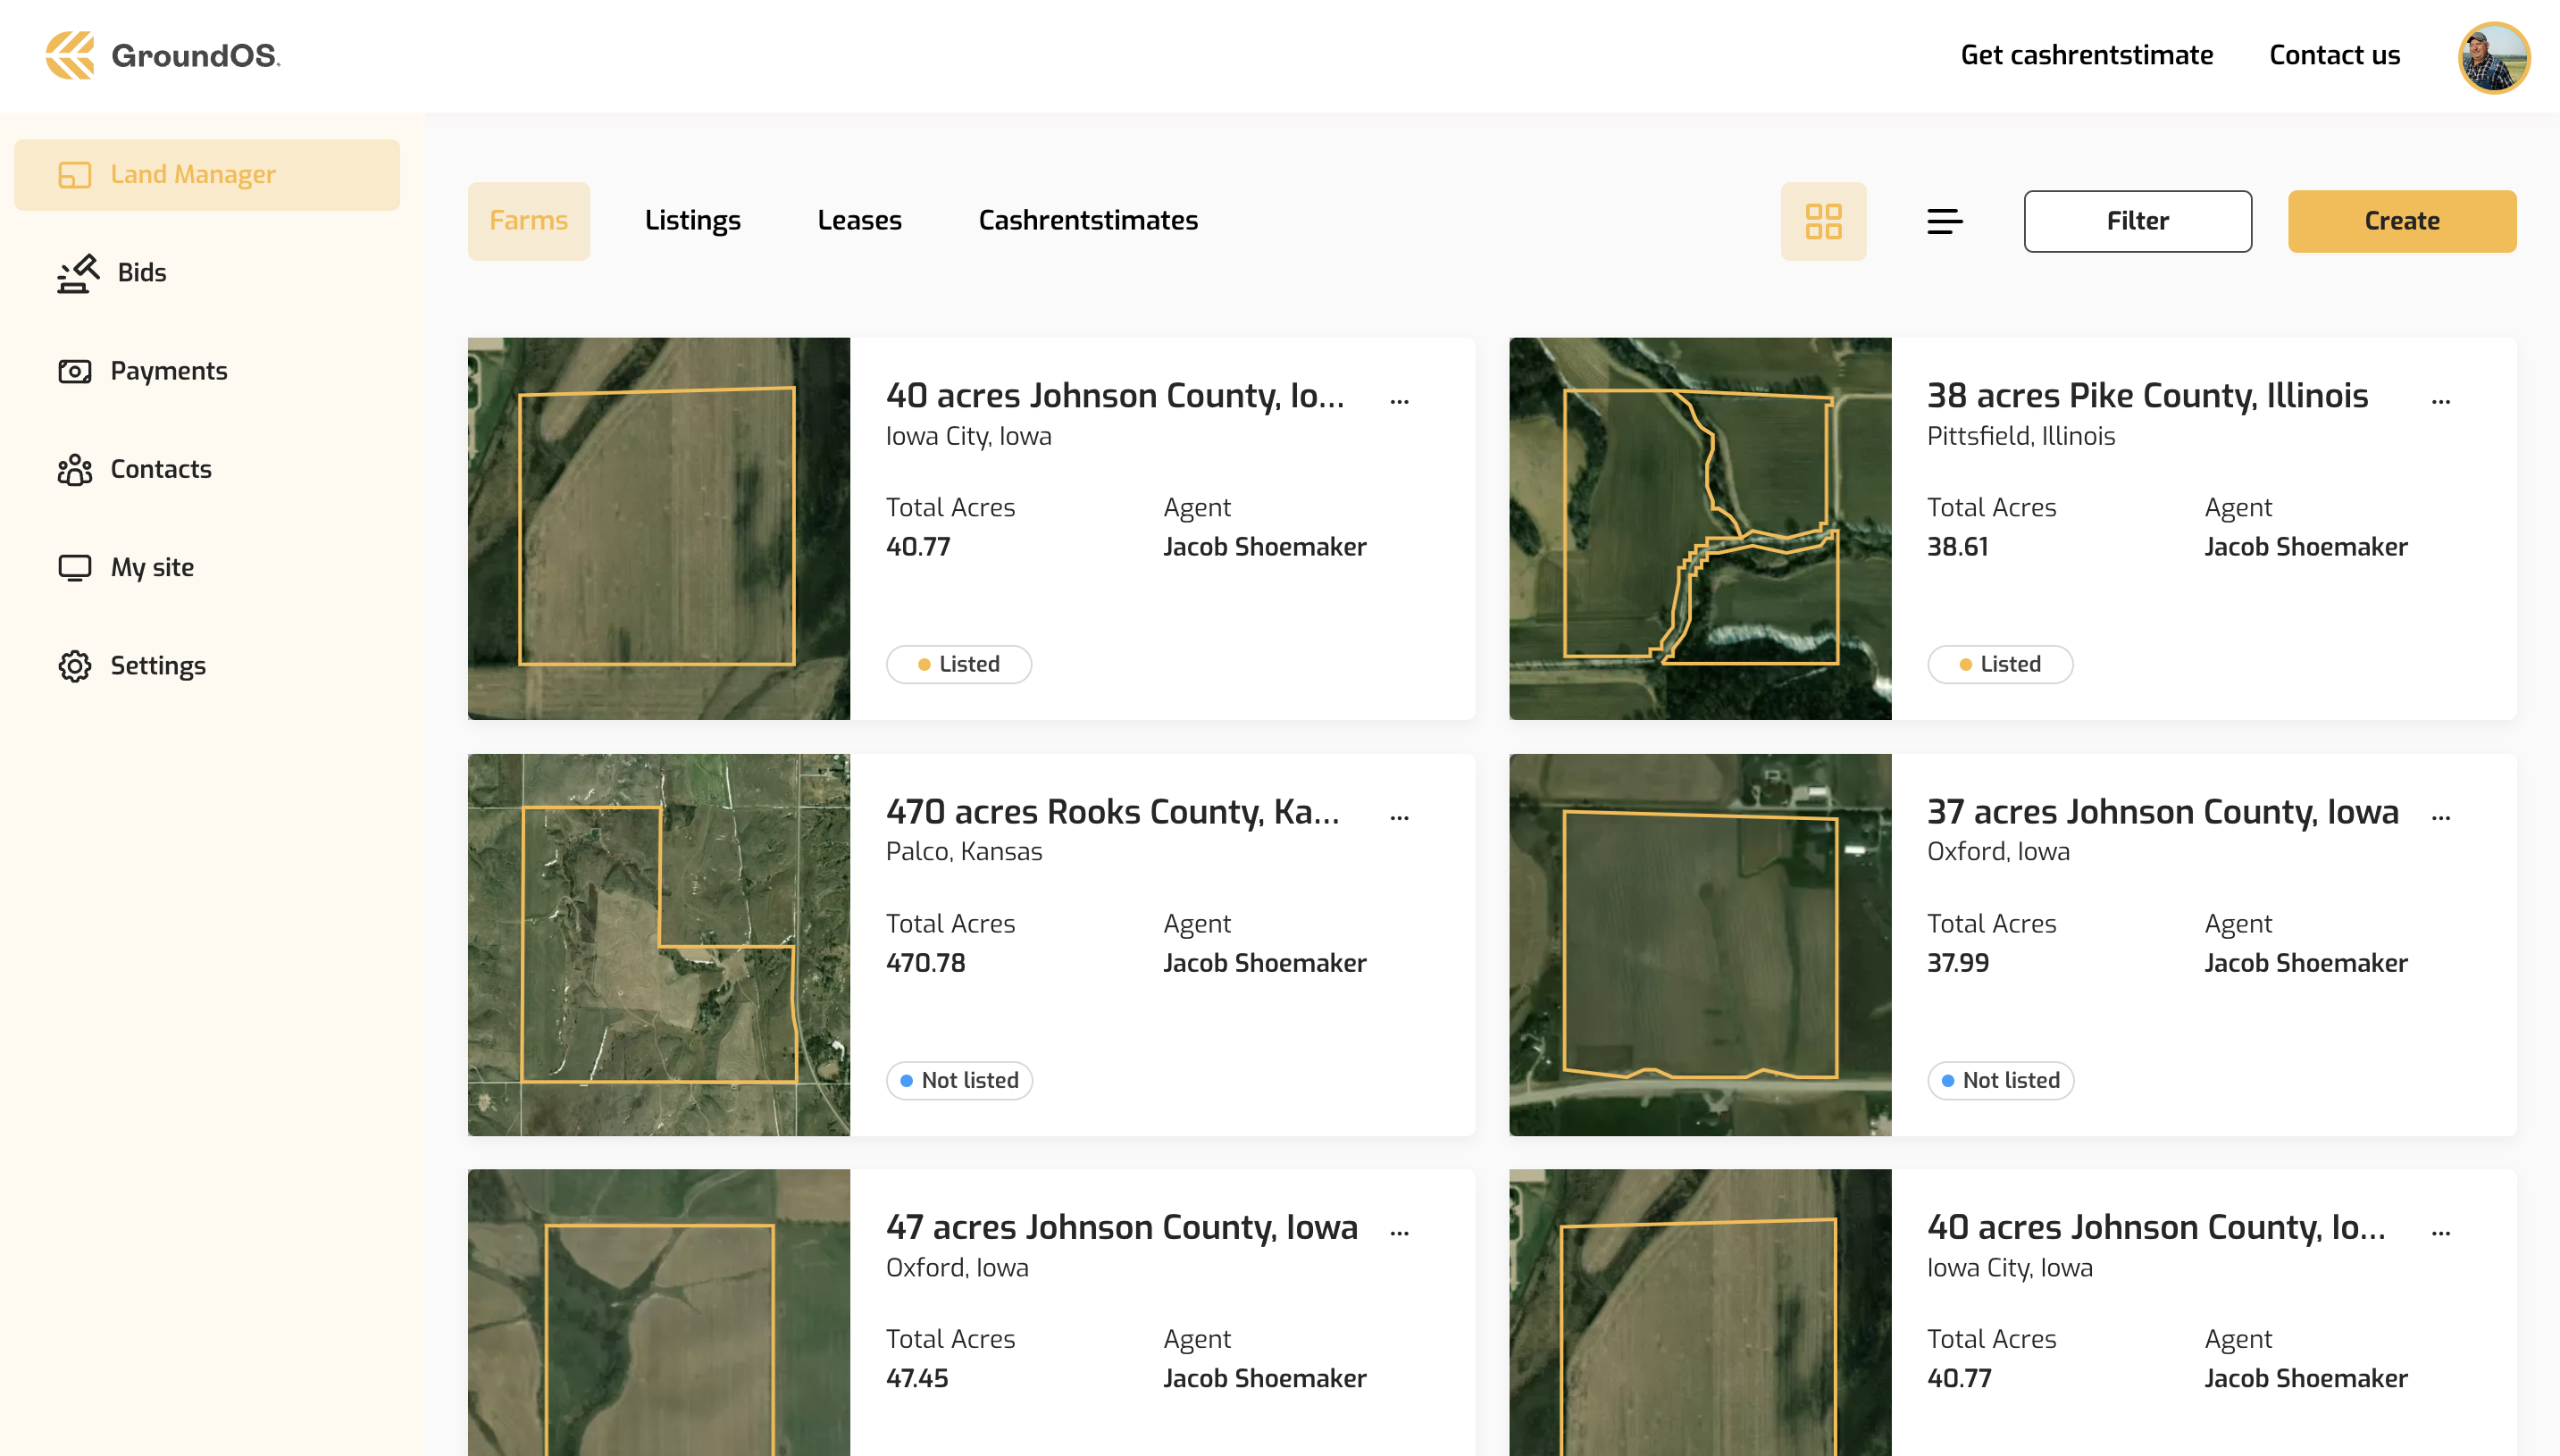Open the Pike County farm aerial thumbnail
This screenshot has width=2560, height=1456.
pyautogui.click(x=1699, y=528)
